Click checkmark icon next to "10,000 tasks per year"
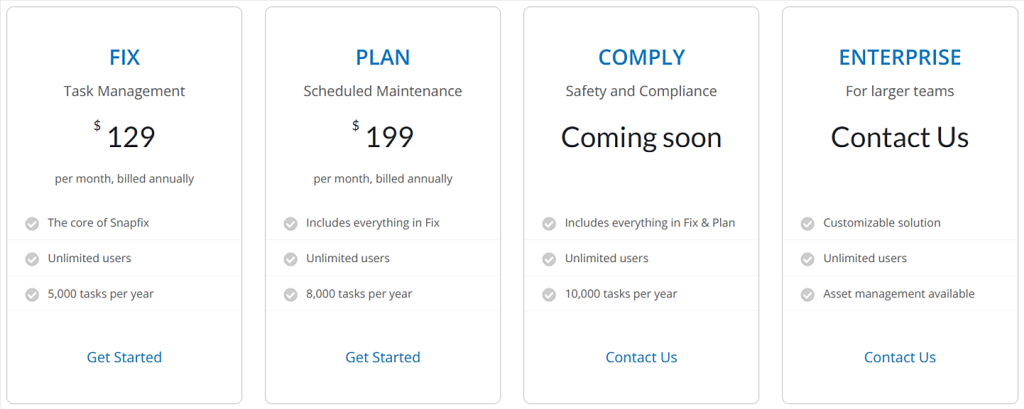This screenshot has height=409, width=1024. (549, 294)
